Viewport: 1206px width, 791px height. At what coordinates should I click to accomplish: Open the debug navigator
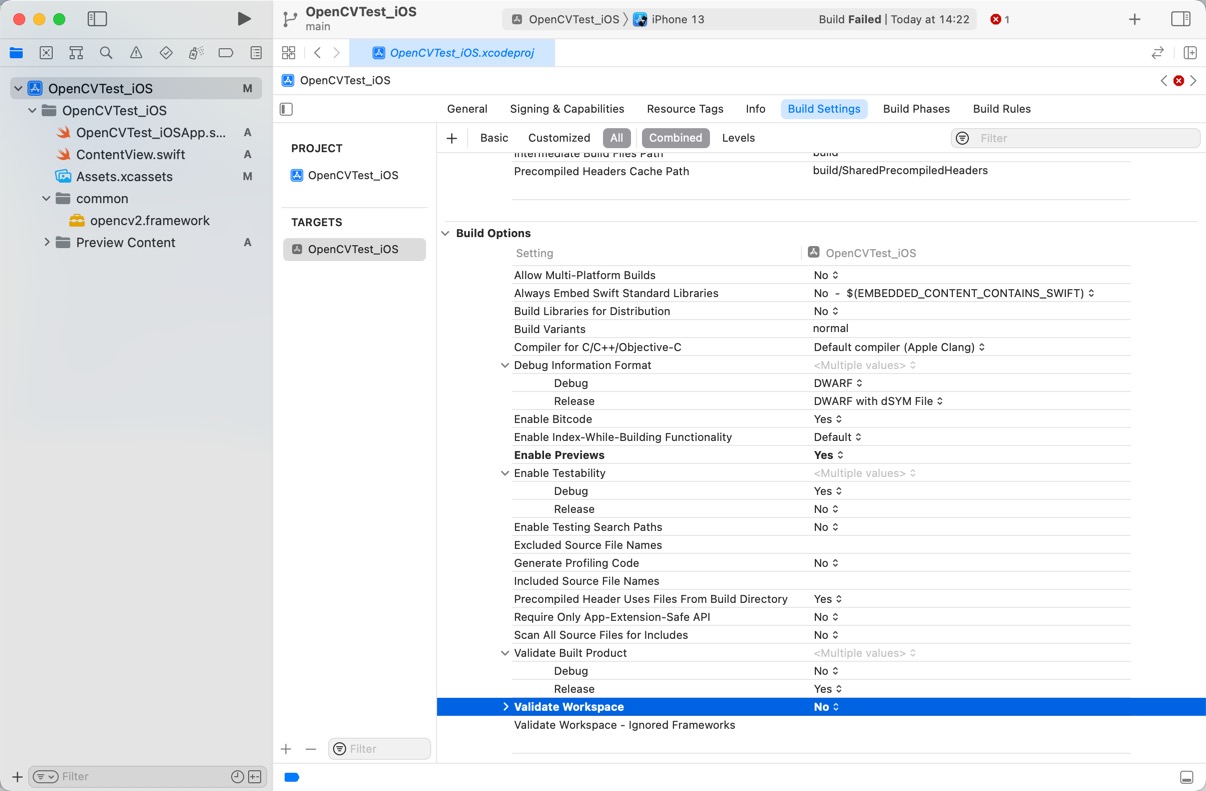coord(196,53)
